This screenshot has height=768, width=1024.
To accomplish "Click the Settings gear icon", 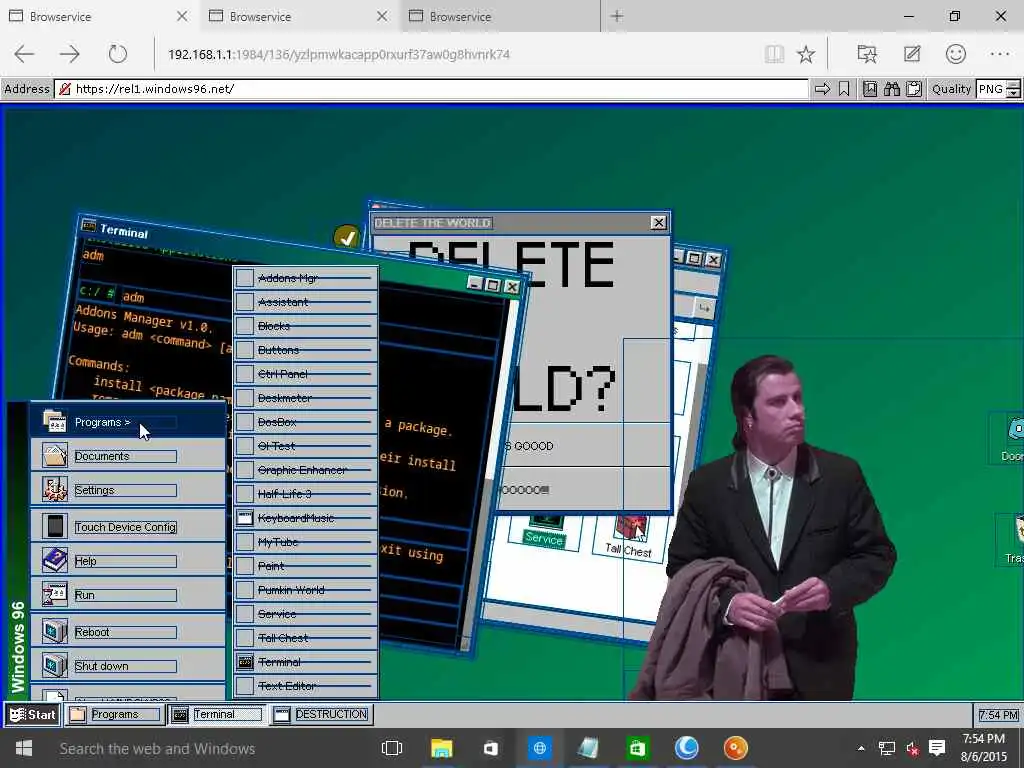I will (54, 490).
